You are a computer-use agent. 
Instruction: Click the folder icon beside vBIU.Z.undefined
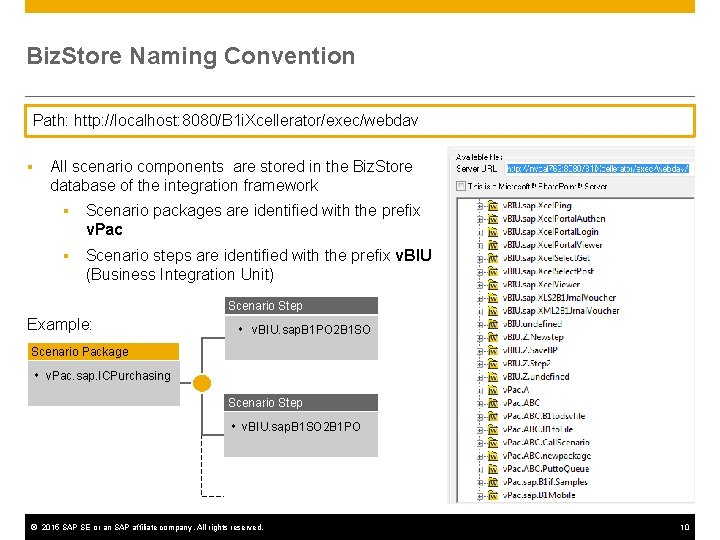tap(493, 377)
